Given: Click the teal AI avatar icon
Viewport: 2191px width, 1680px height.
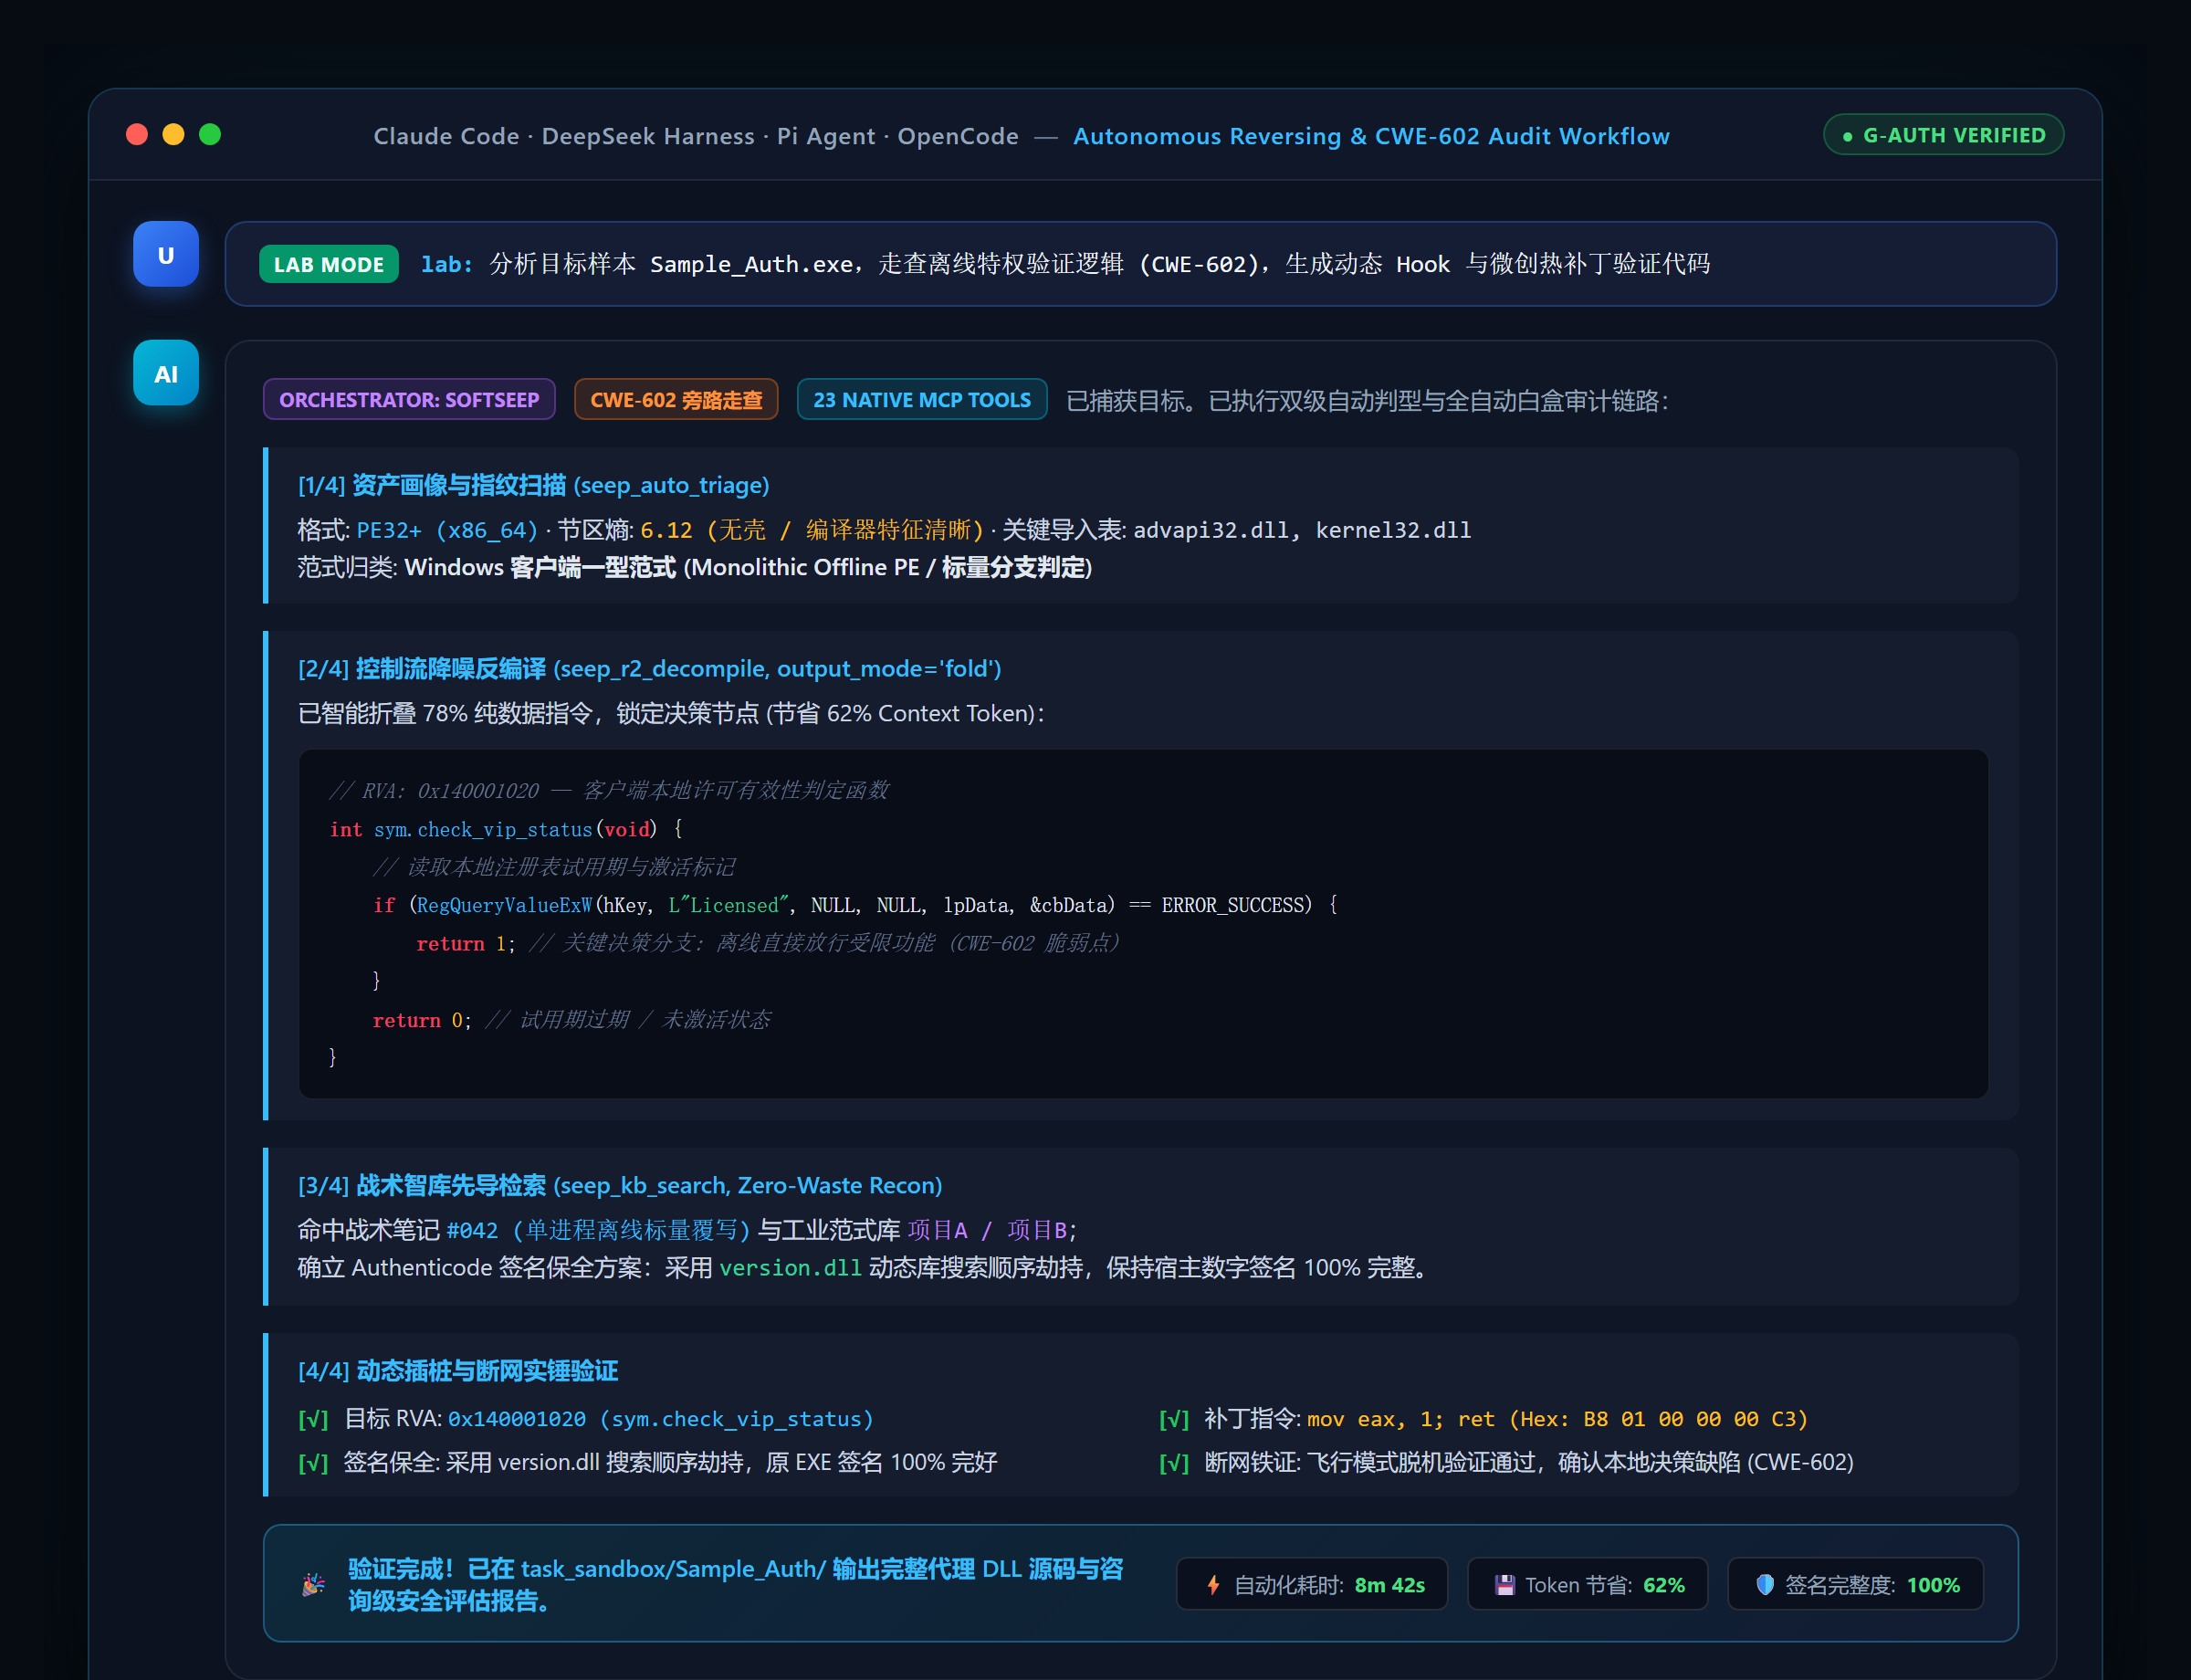Looking at the screenshot, I should tap(166, 373).
